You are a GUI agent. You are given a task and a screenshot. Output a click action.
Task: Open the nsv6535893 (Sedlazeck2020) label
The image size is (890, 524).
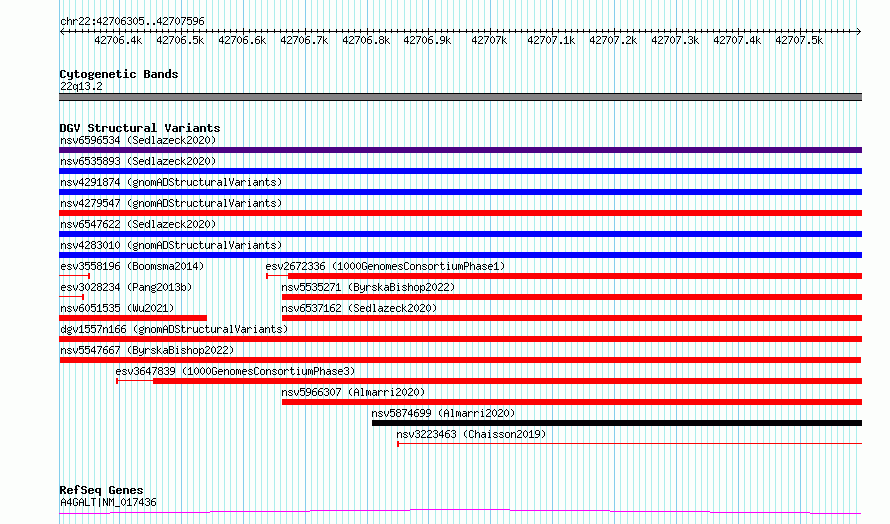click(138, 161)
